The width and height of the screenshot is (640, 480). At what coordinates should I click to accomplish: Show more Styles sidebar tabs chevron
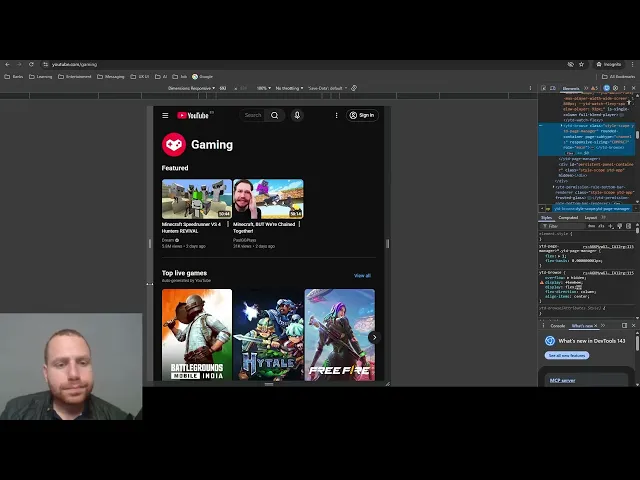603,218
